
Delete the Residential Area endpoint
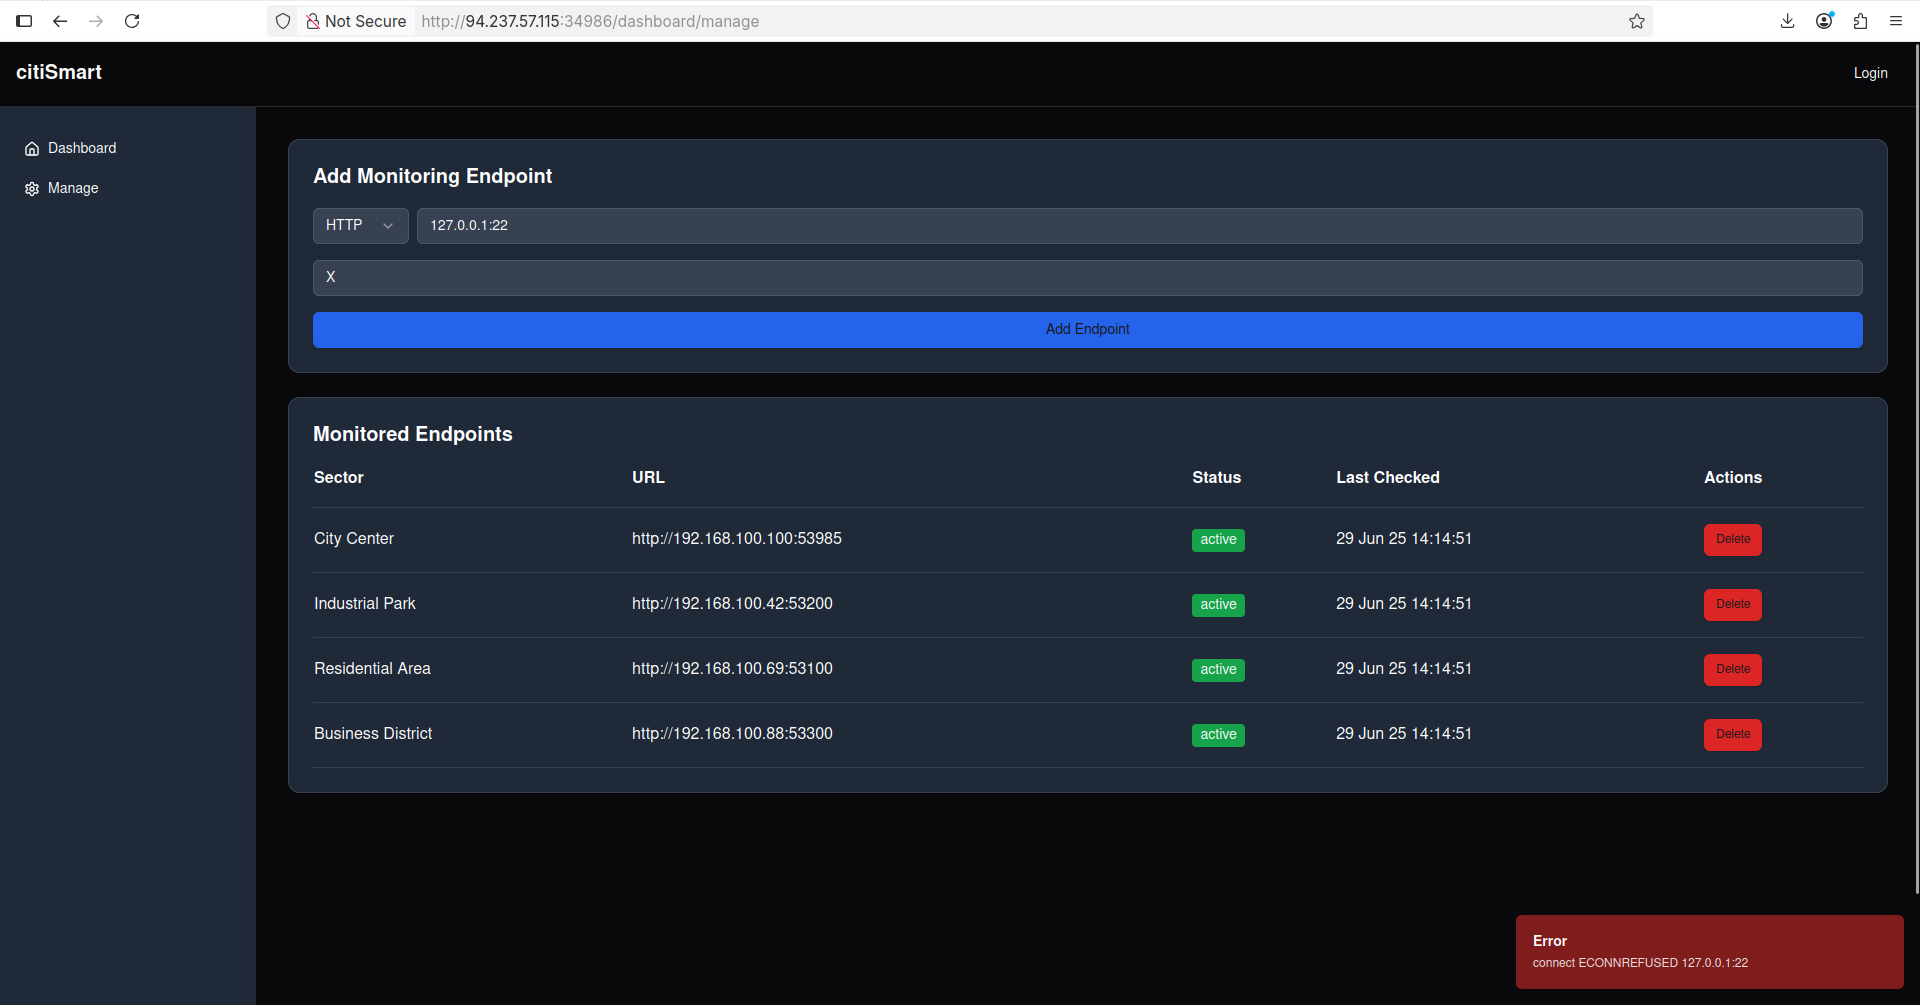tap(1732, 670)
